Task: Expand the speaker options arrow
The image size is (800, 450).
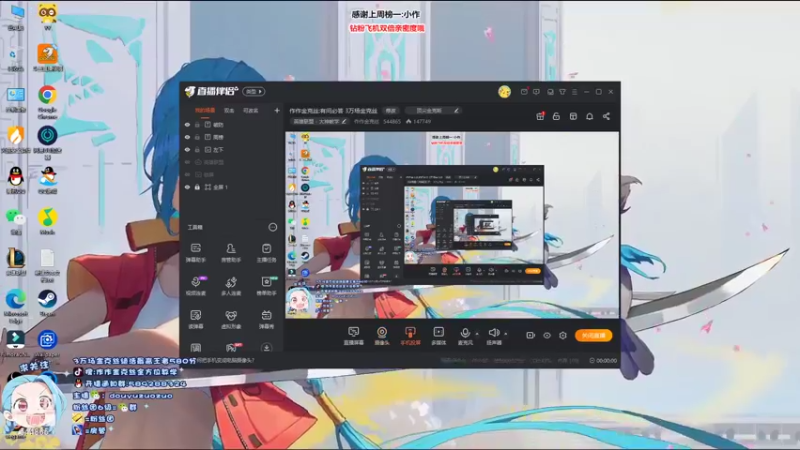Action: (506, 334)
